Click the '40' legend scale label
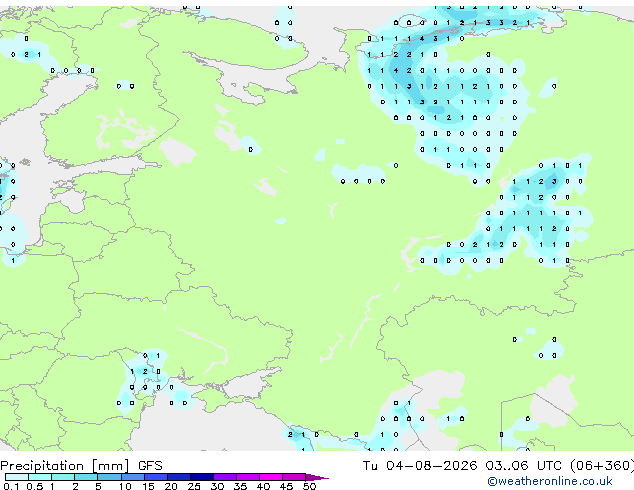 (x=263, y=486)
